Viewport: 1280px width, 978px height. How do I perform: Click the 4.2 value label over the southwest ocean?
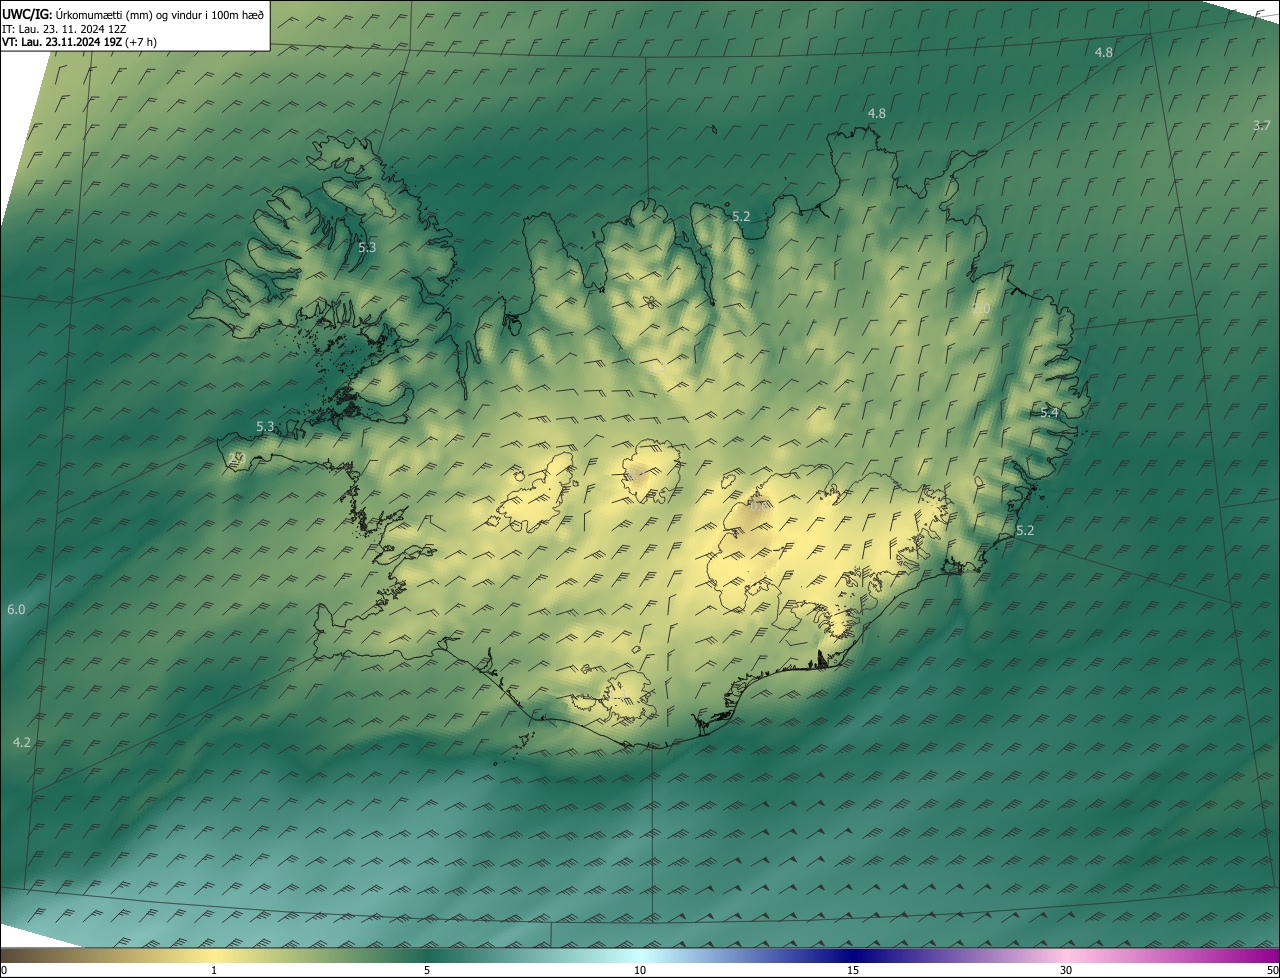[22, 742]
